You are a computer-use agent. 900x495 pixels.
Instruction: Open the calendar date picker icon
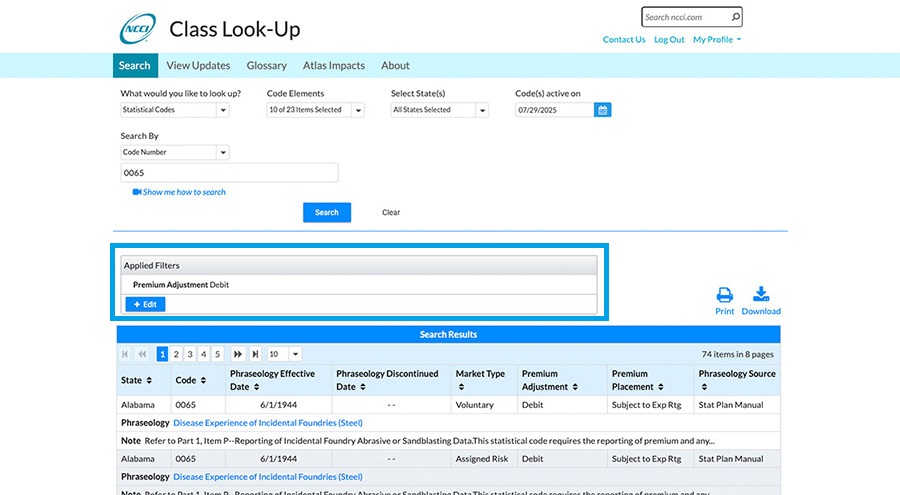pyautogui.click(x=603, y=110)
